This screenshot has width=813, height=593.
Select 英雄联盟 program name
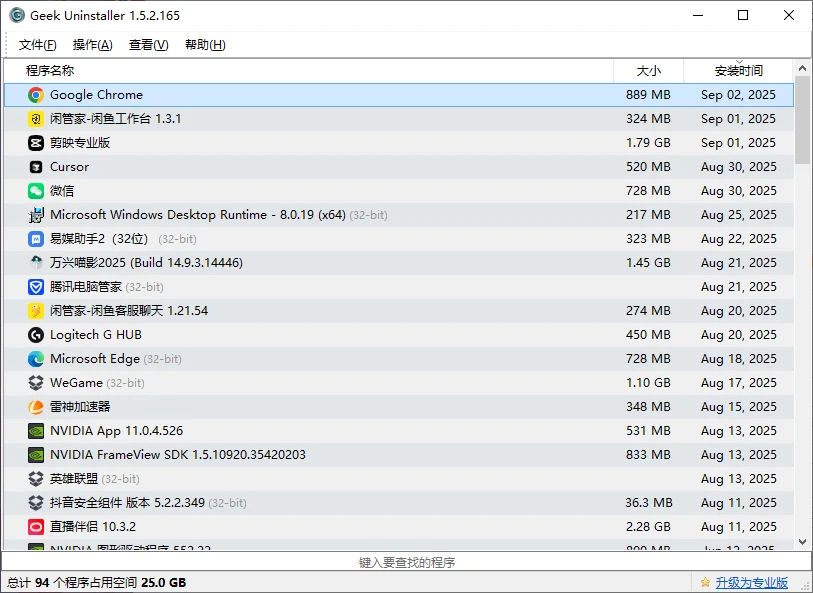(x=74, y=479)
